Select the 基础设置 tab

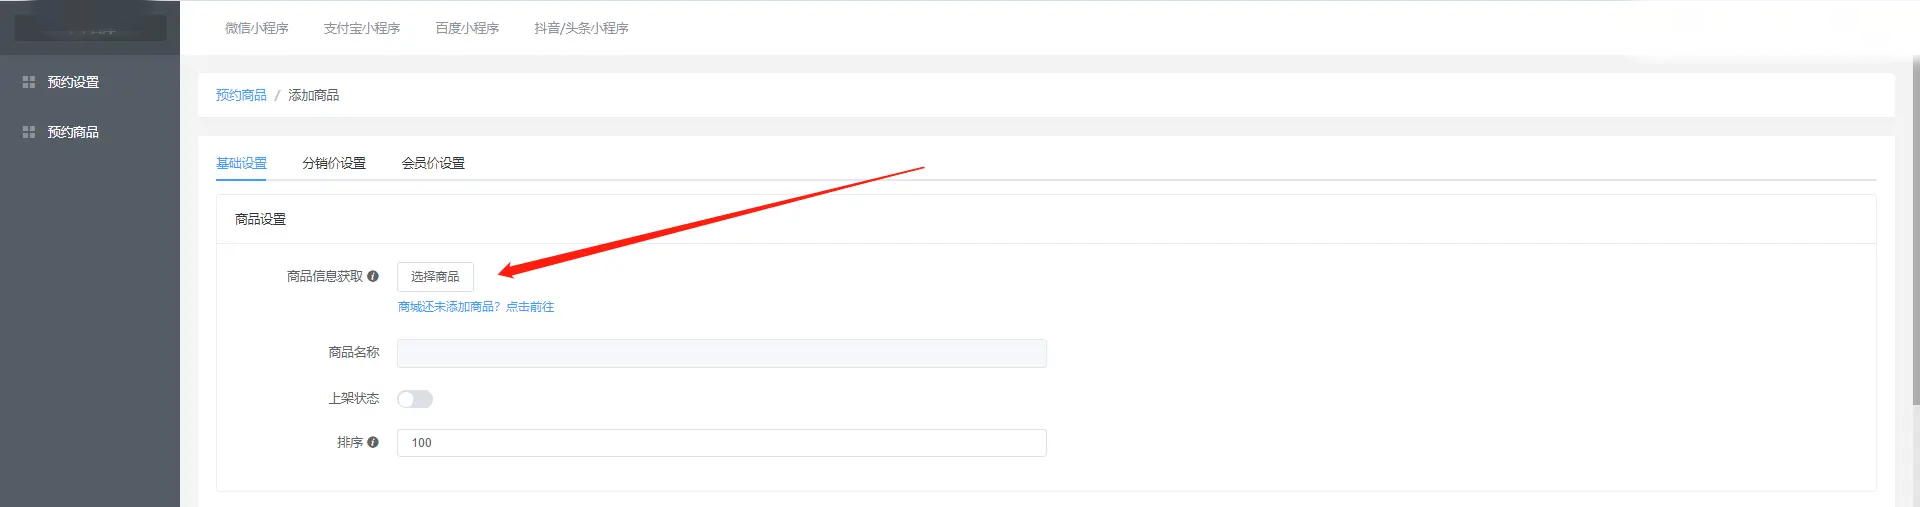[241, 163]
